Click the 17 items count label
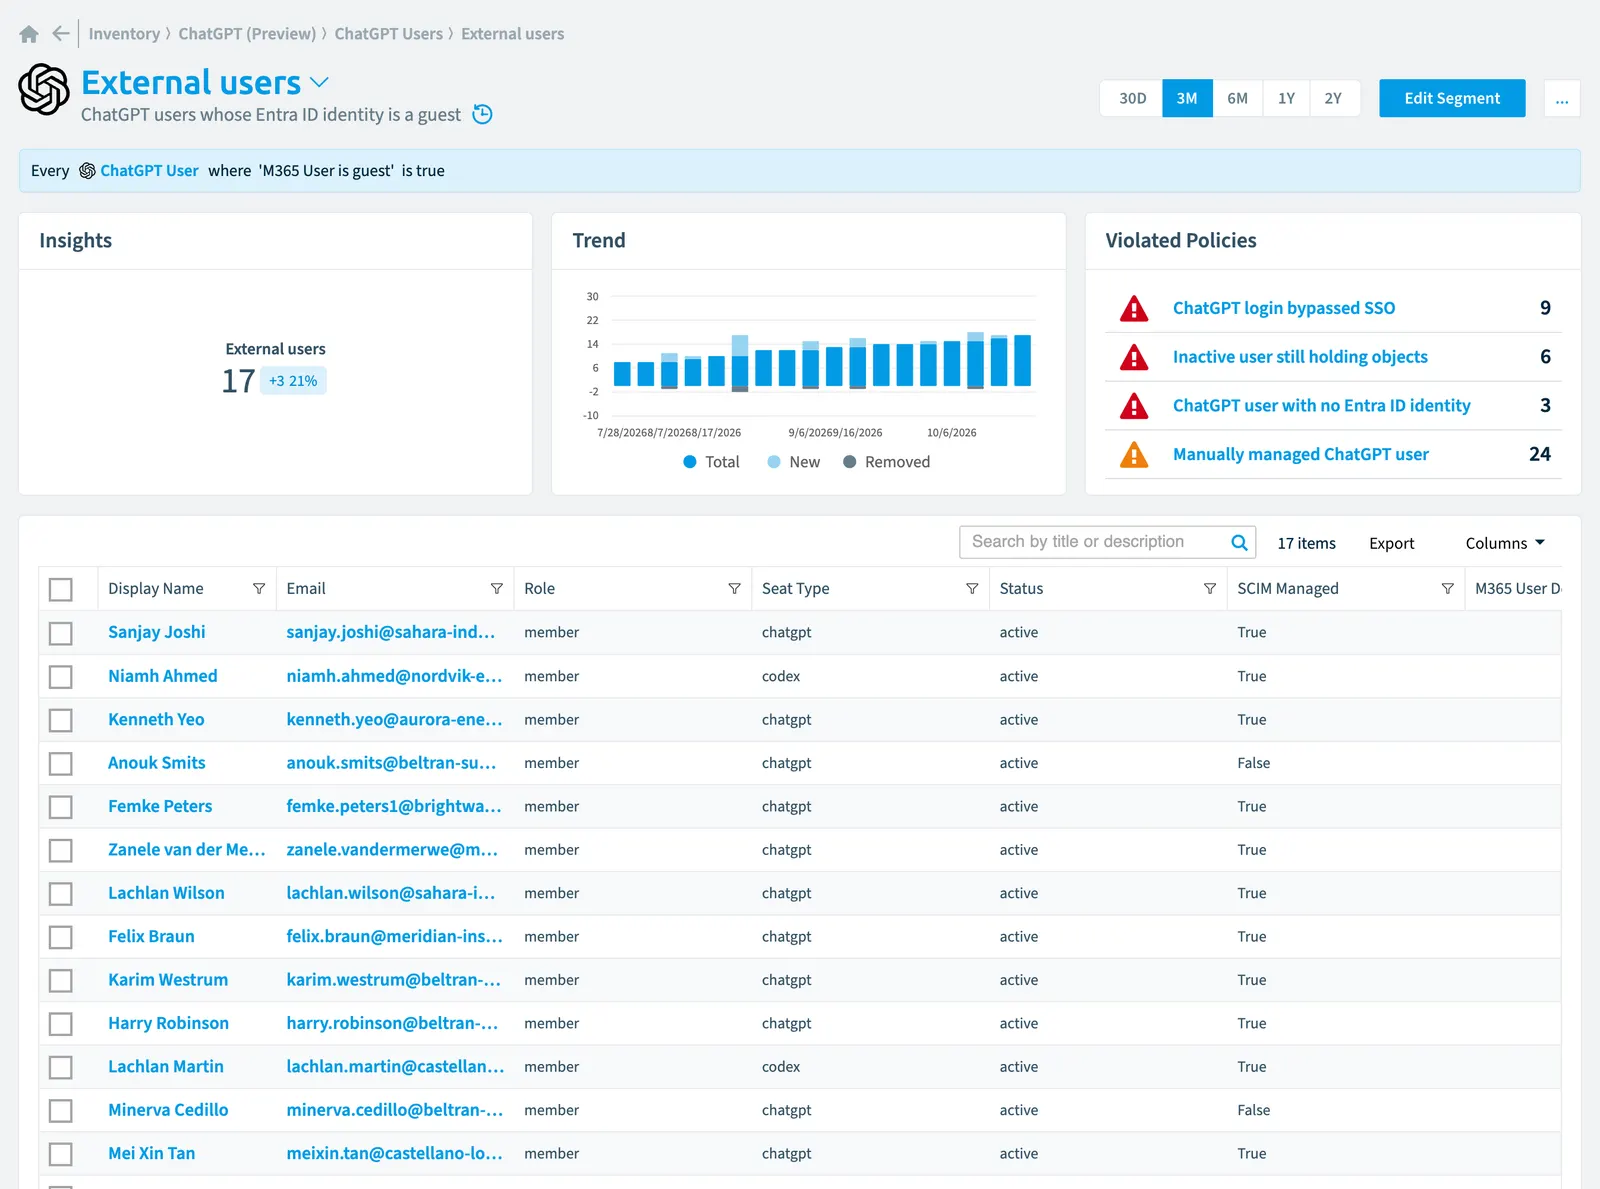 pos(1306,543)
